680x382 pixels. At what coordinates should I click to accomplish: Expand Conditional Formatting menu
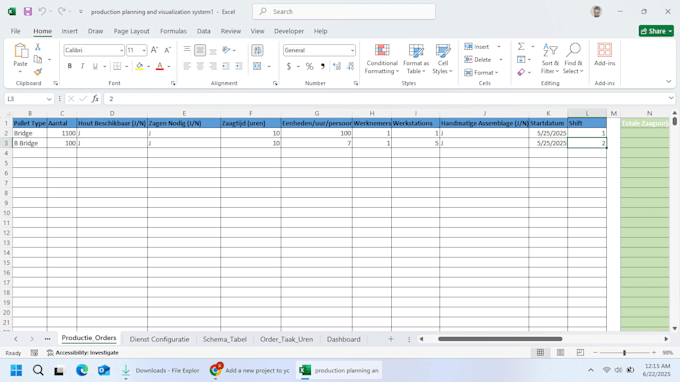coord(382,59)
